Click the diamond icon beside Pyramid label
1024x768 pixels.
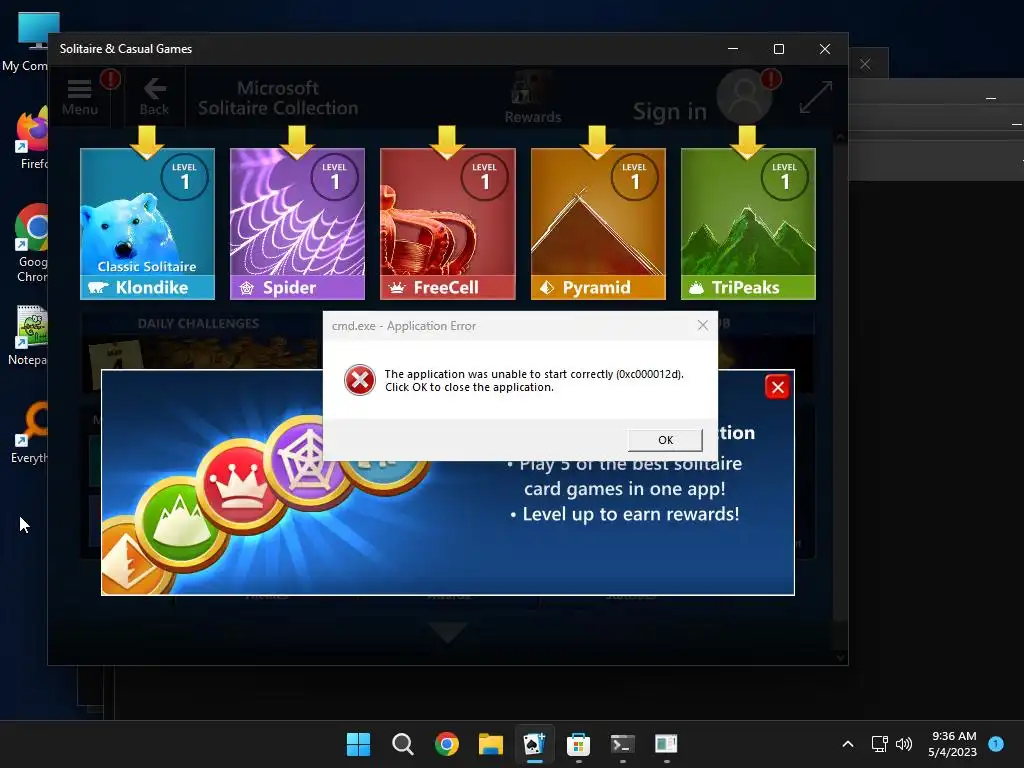point(547,288)
